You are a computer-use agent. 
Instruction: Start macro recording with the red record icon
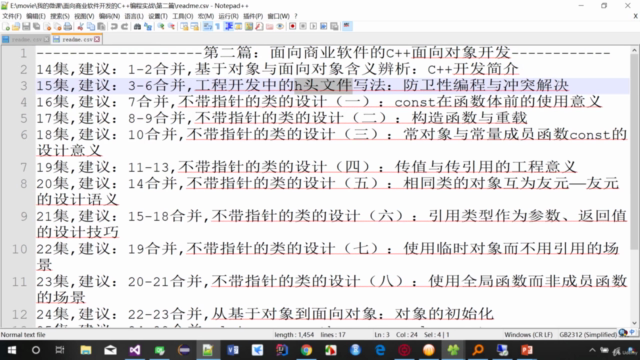coord(293,27)
